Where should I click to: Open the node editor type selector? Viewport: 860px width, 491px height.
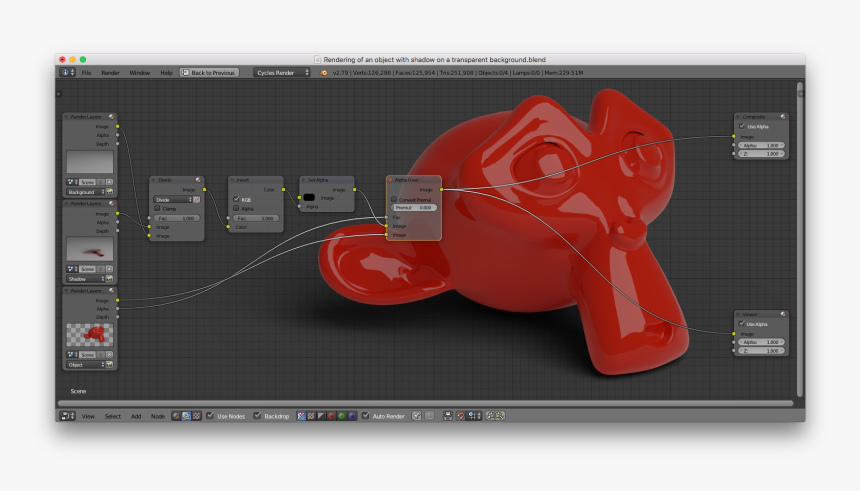[67, 416]
